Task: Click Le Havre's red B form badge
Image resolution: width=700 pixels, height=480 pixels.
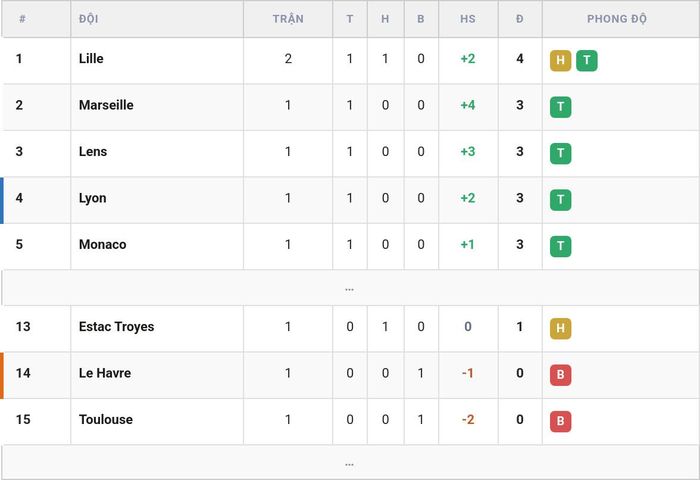Action: [560, 375]
